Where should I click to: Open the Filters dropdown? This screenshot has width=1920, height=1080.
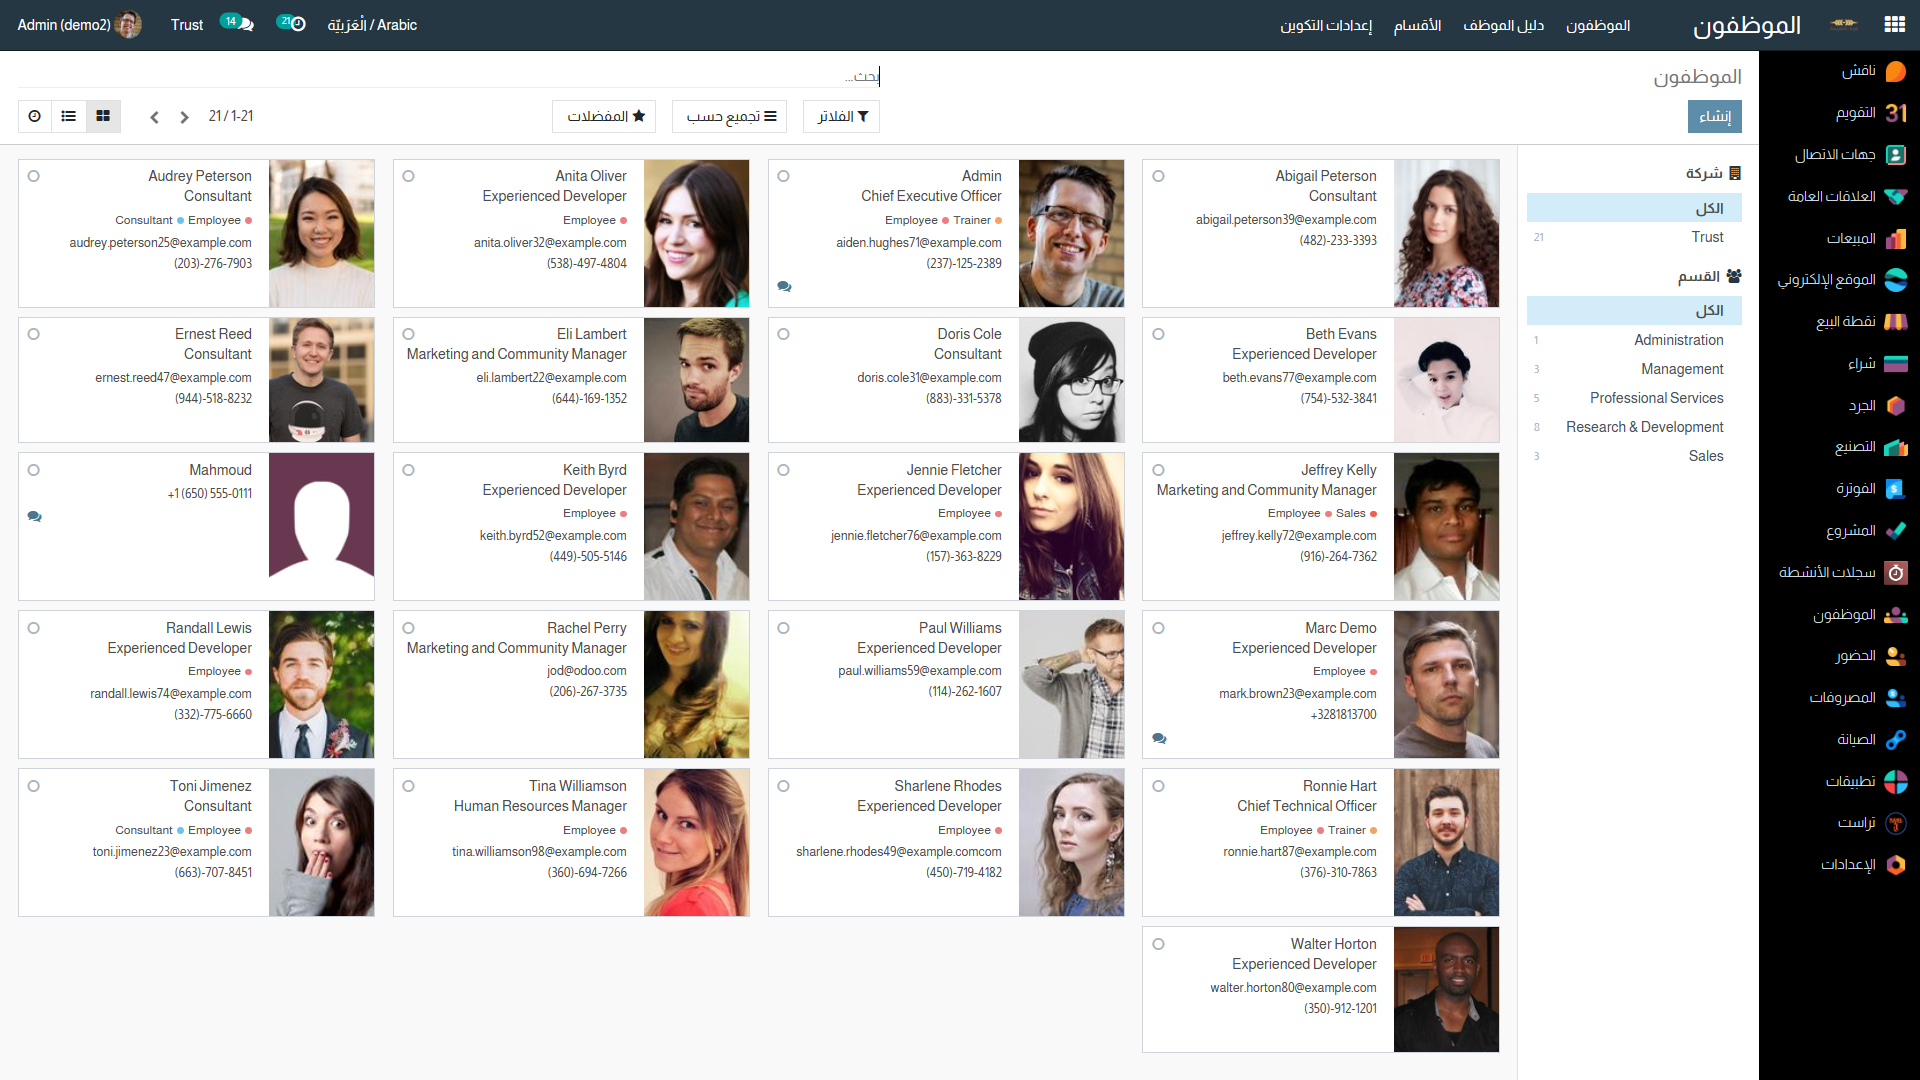click(x=841, y=116)
